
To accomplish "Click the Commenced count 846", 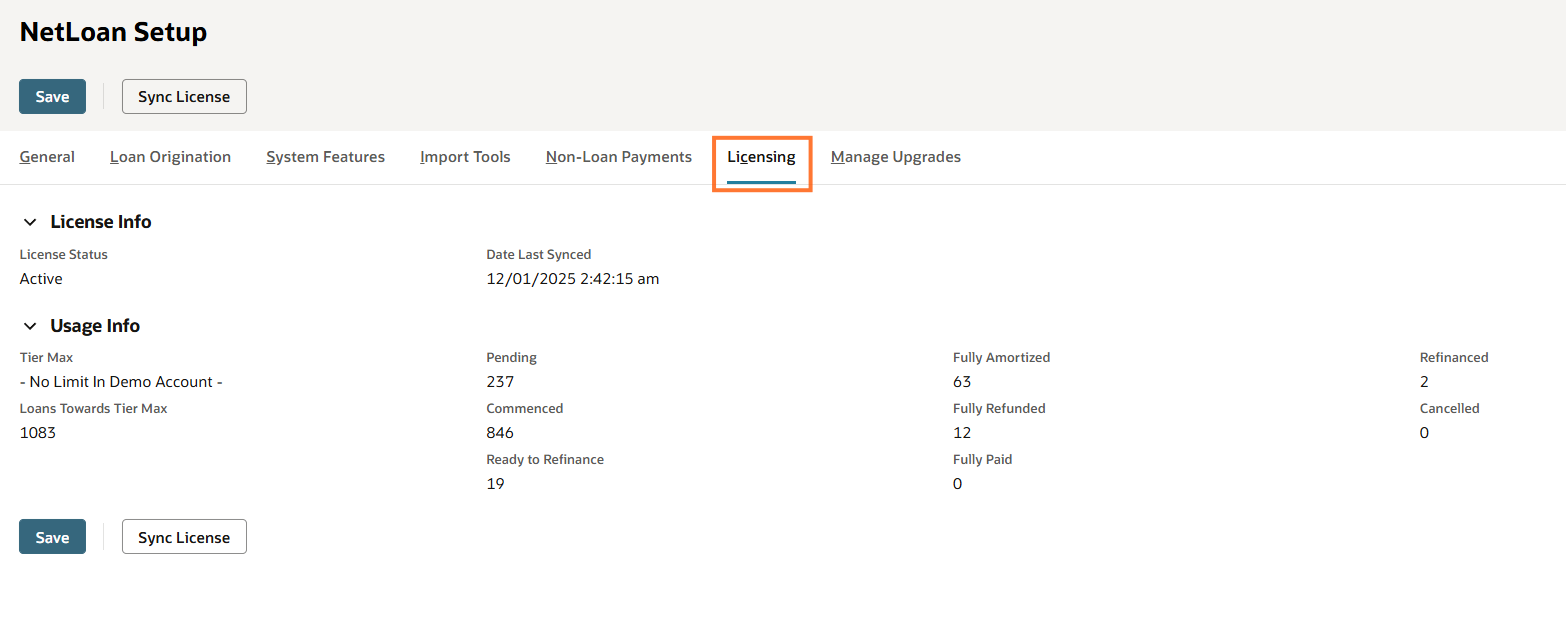I will (500, 433).
